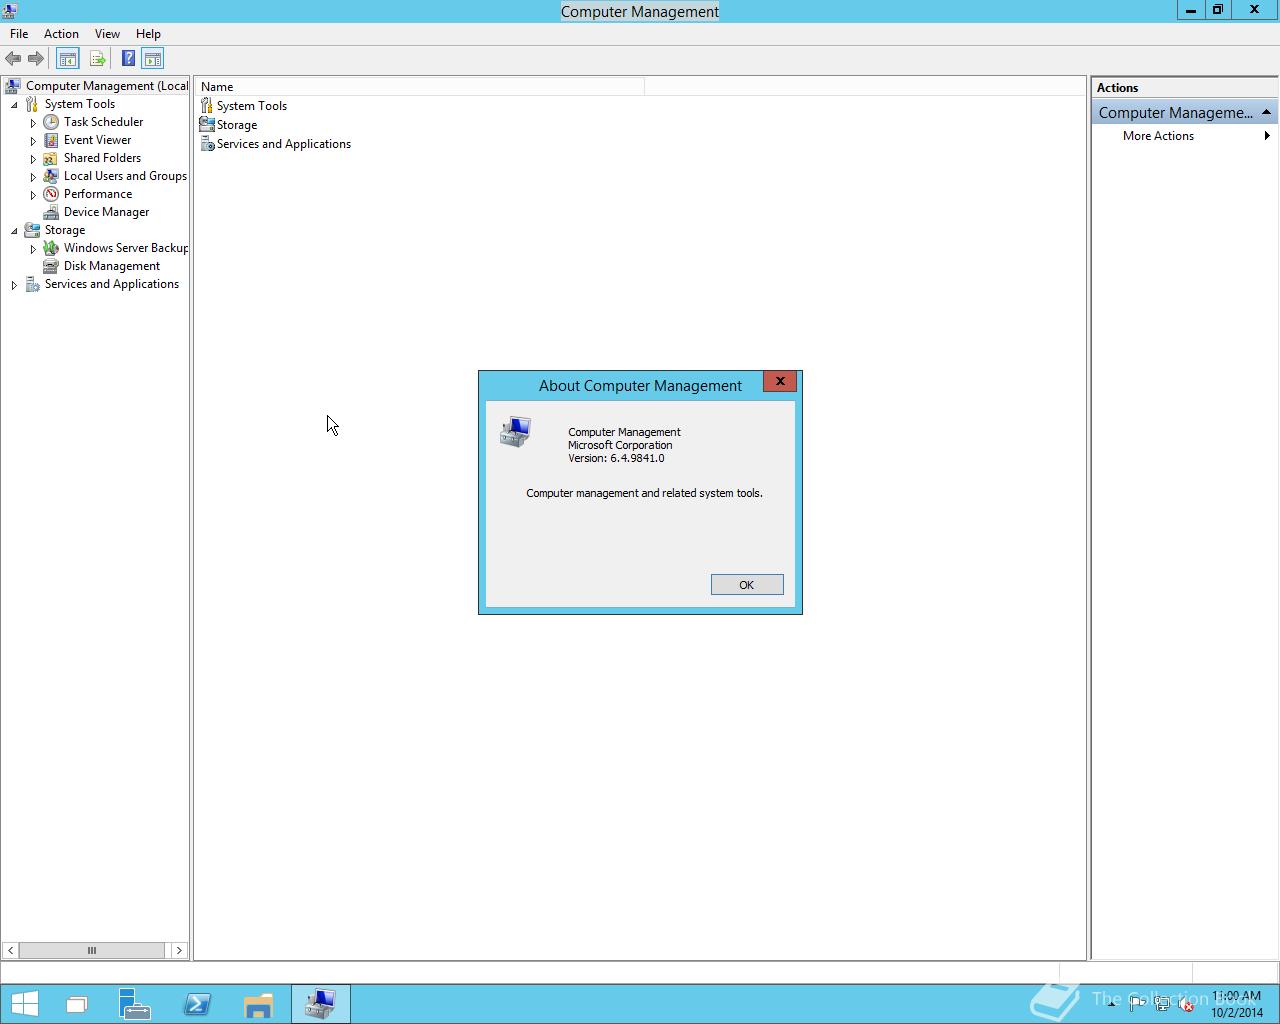The width and height of the screenshot is (1280, 1024).
Task: Click tree pane horizontal scrollbar thumb
Action: pyautogui.click(x=92, y=950)
